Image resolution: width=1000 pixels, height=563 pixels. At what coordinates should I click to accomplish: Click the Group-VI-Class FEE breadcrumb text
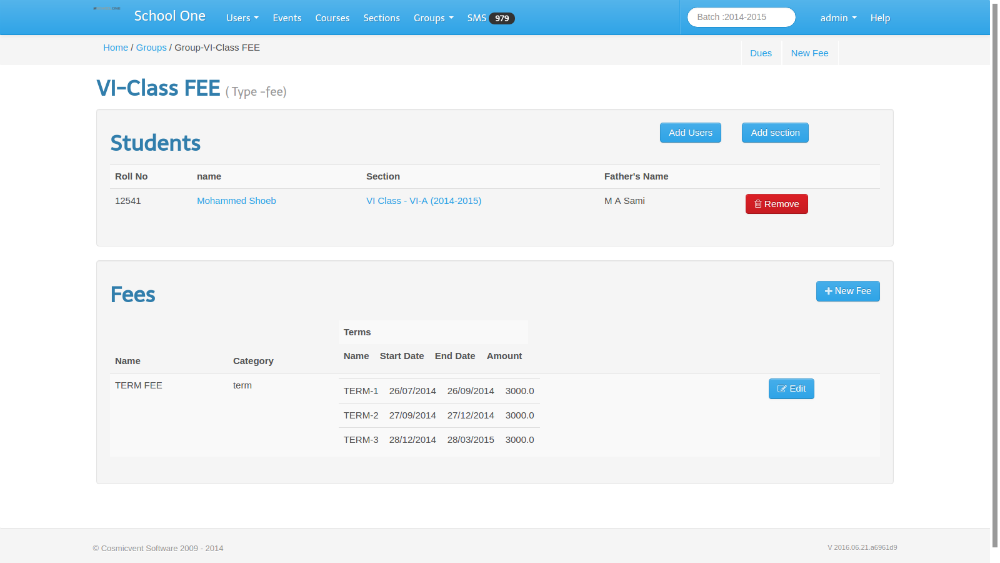pos(217,48)
